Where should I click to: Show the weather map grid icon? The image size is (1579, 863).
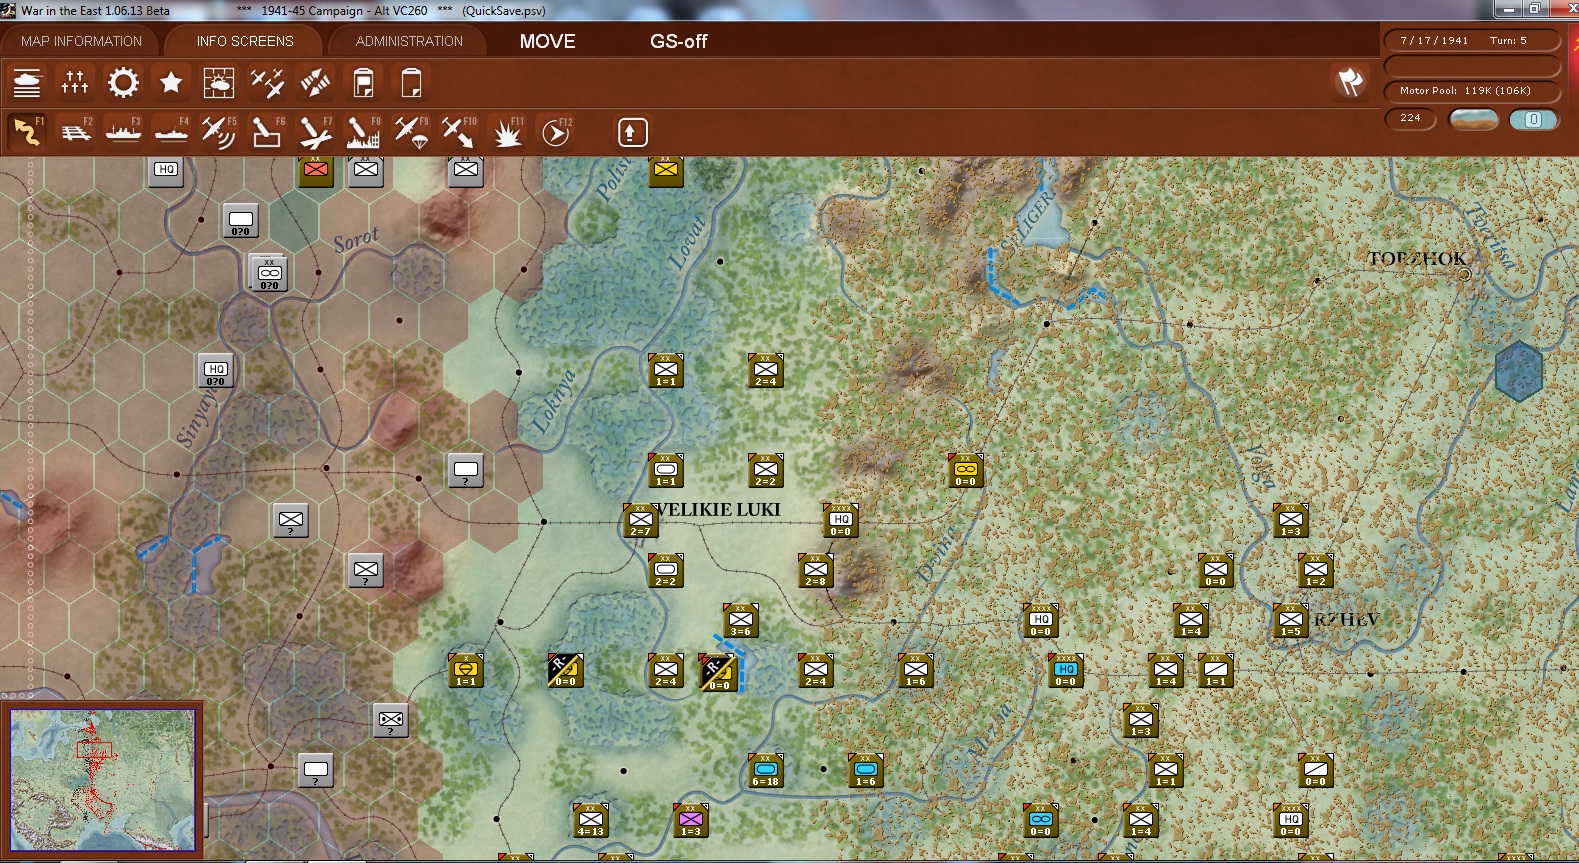pos(219,82)
